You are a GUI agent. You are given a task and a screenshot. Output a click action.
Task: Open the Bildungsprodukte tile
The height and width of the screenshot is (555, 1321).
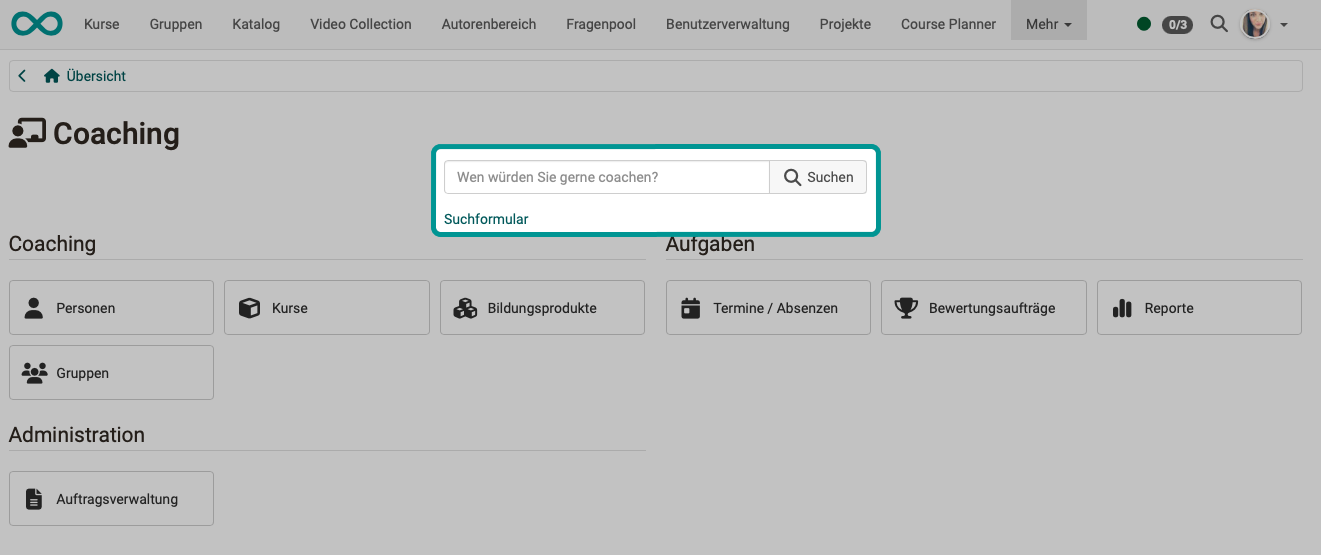pyautogui.click(x=542, y=307)
